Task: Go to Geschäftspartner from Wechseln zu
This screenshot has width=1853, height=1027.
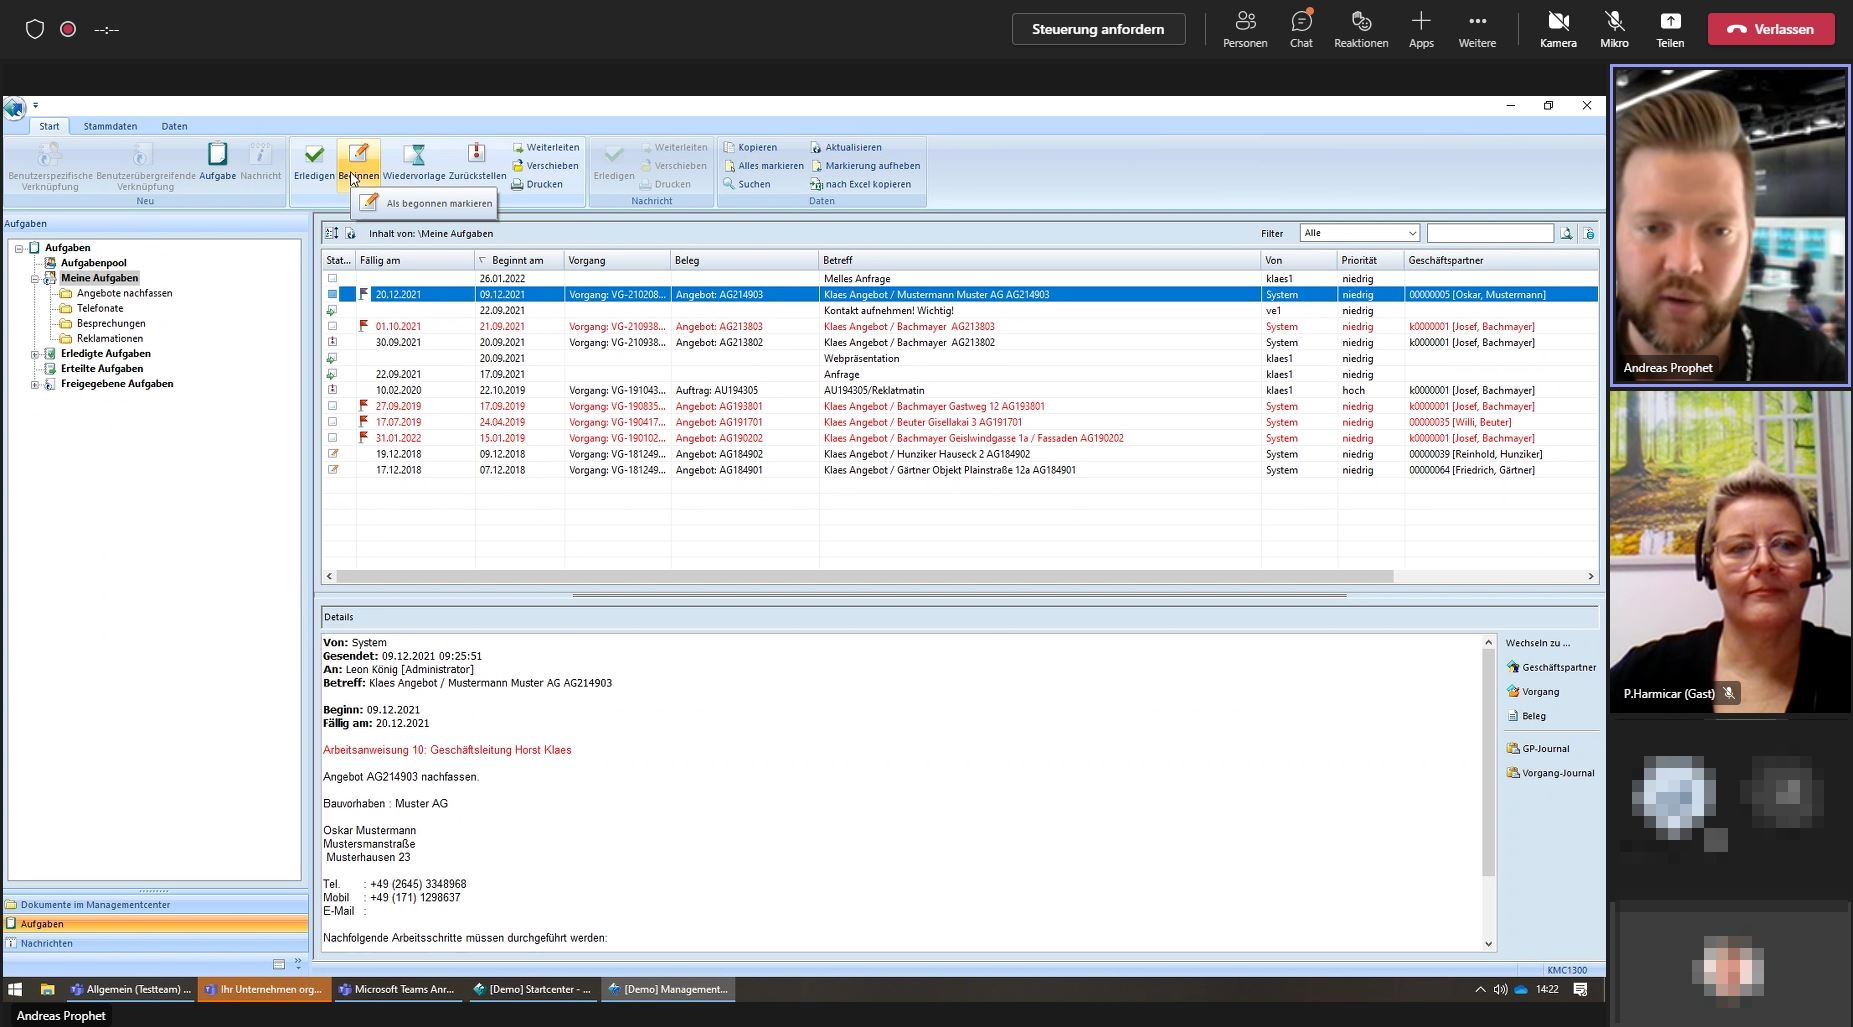Action: pos(1551,667)
